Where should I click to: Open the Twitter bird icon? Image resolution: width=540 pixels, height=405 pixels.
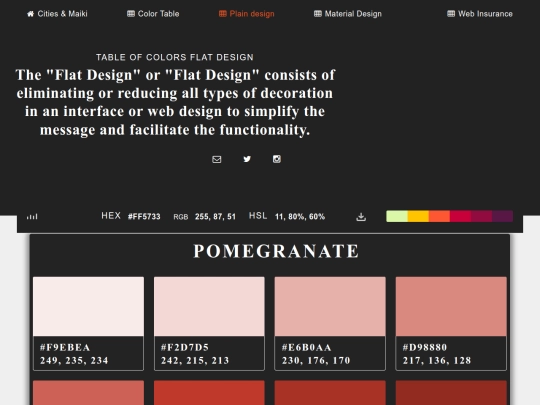pyautogui.click(x=247, y=159)
